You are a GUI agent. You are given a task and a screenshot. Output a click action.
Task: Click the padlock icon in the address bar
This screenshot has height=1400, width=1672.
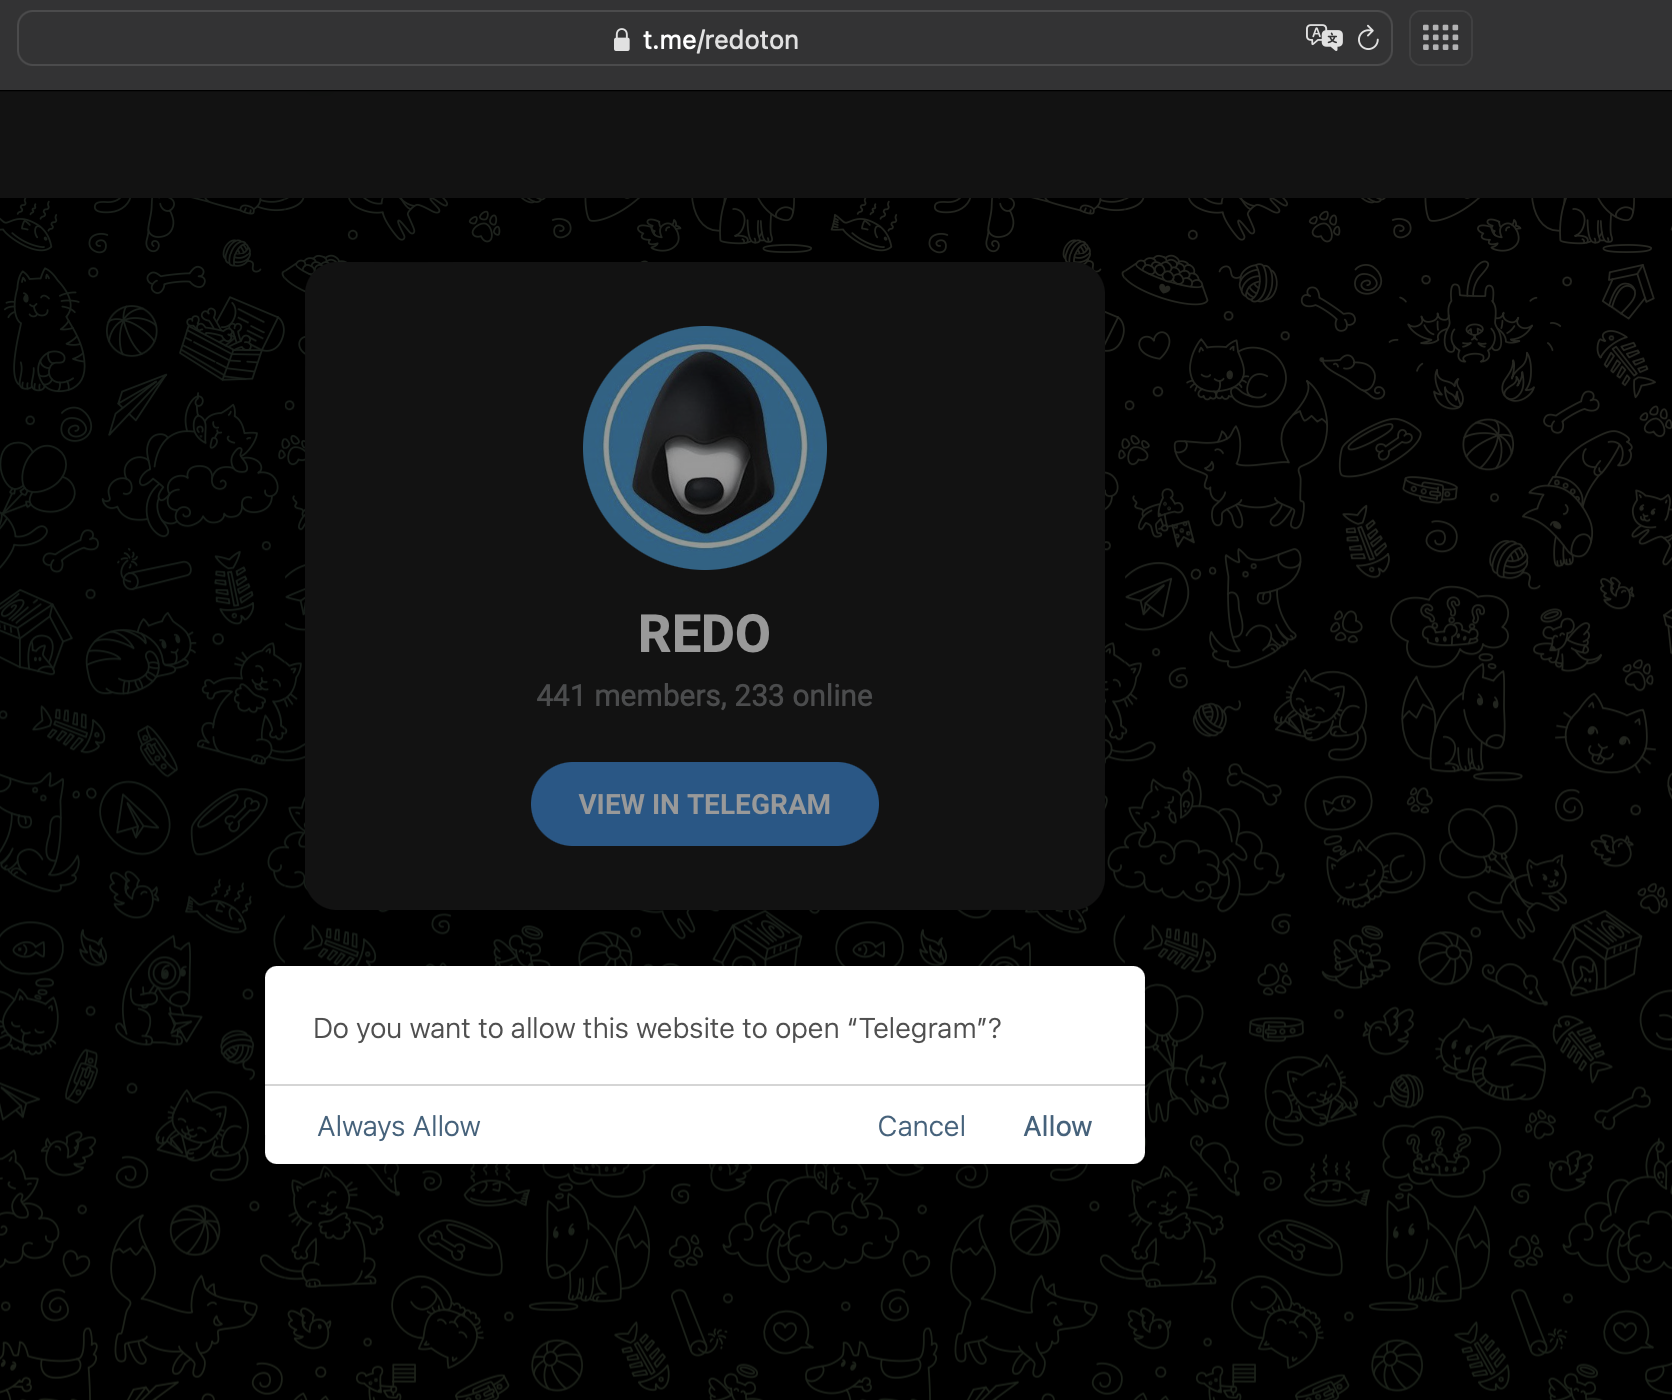(x=621, y=40)
